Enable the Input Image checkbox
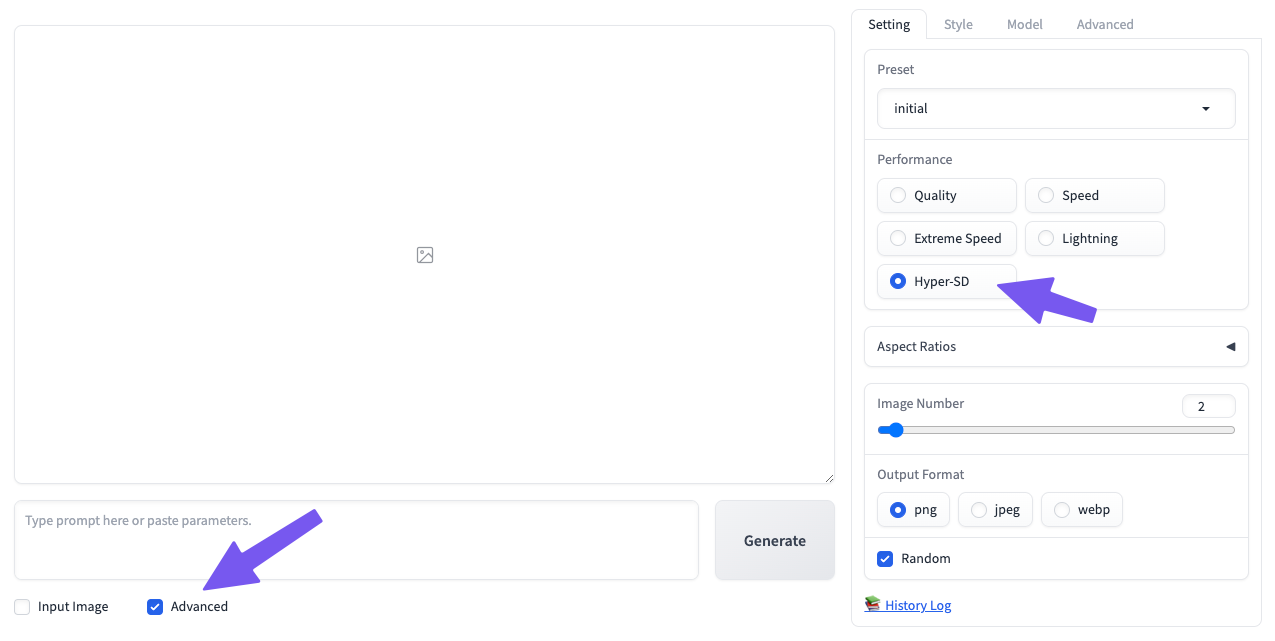 22,607
